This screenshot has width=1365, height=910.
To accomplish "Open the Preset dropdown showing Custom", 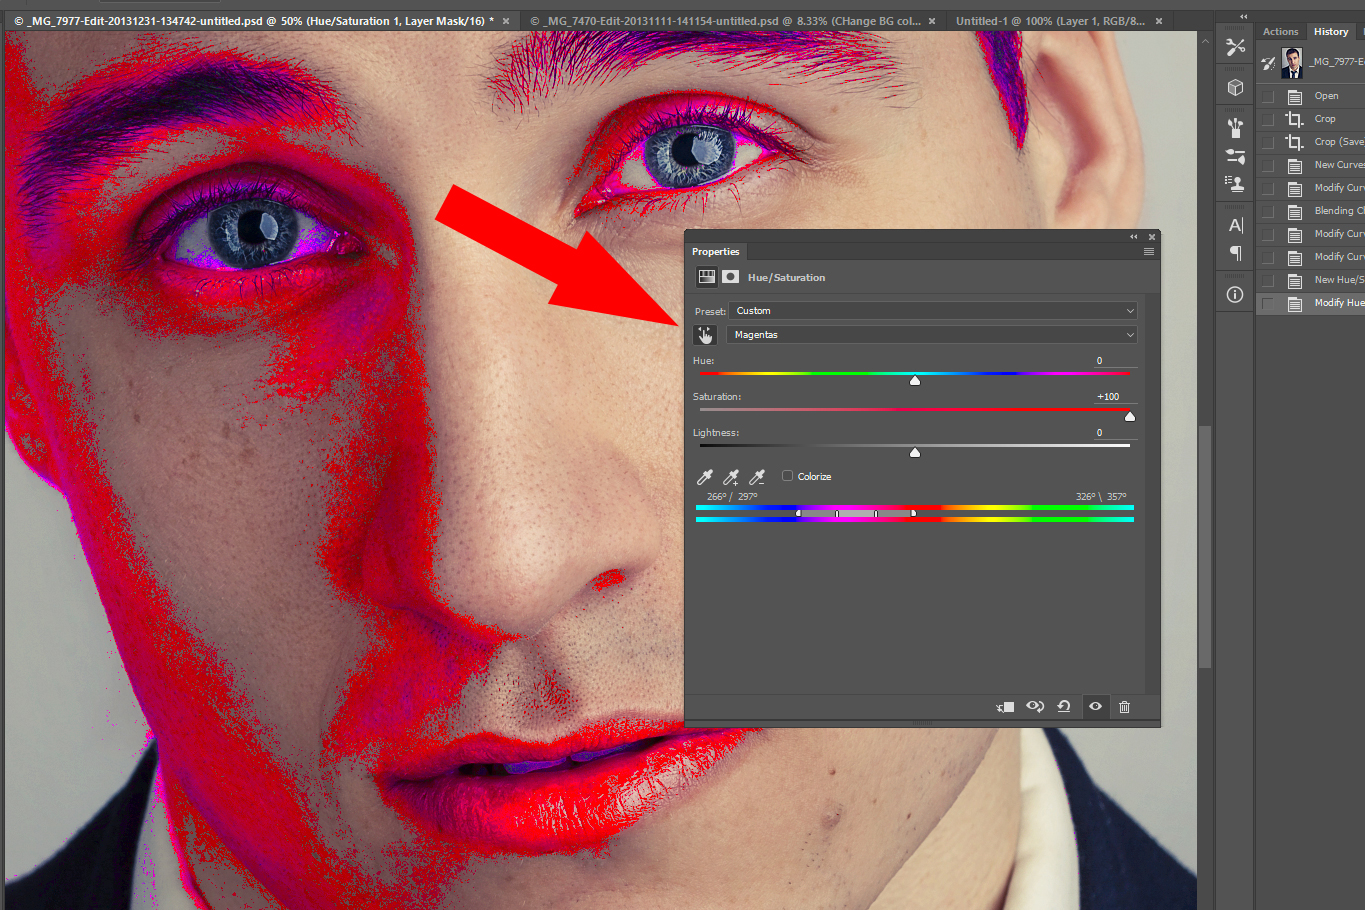I will tap(932, 310).
